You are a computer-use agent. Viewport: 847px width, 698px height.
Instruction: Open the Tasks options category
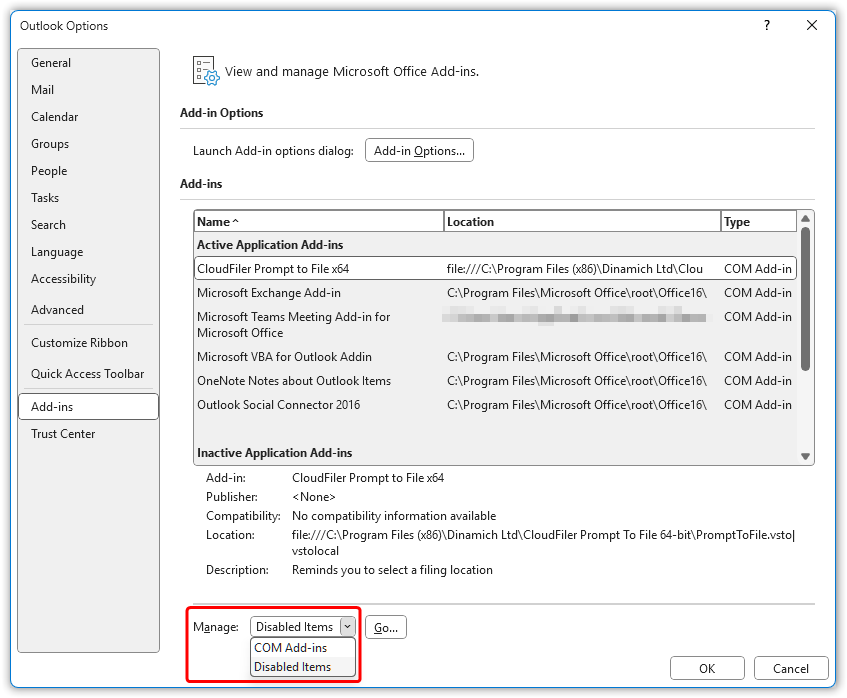[89, 198]
